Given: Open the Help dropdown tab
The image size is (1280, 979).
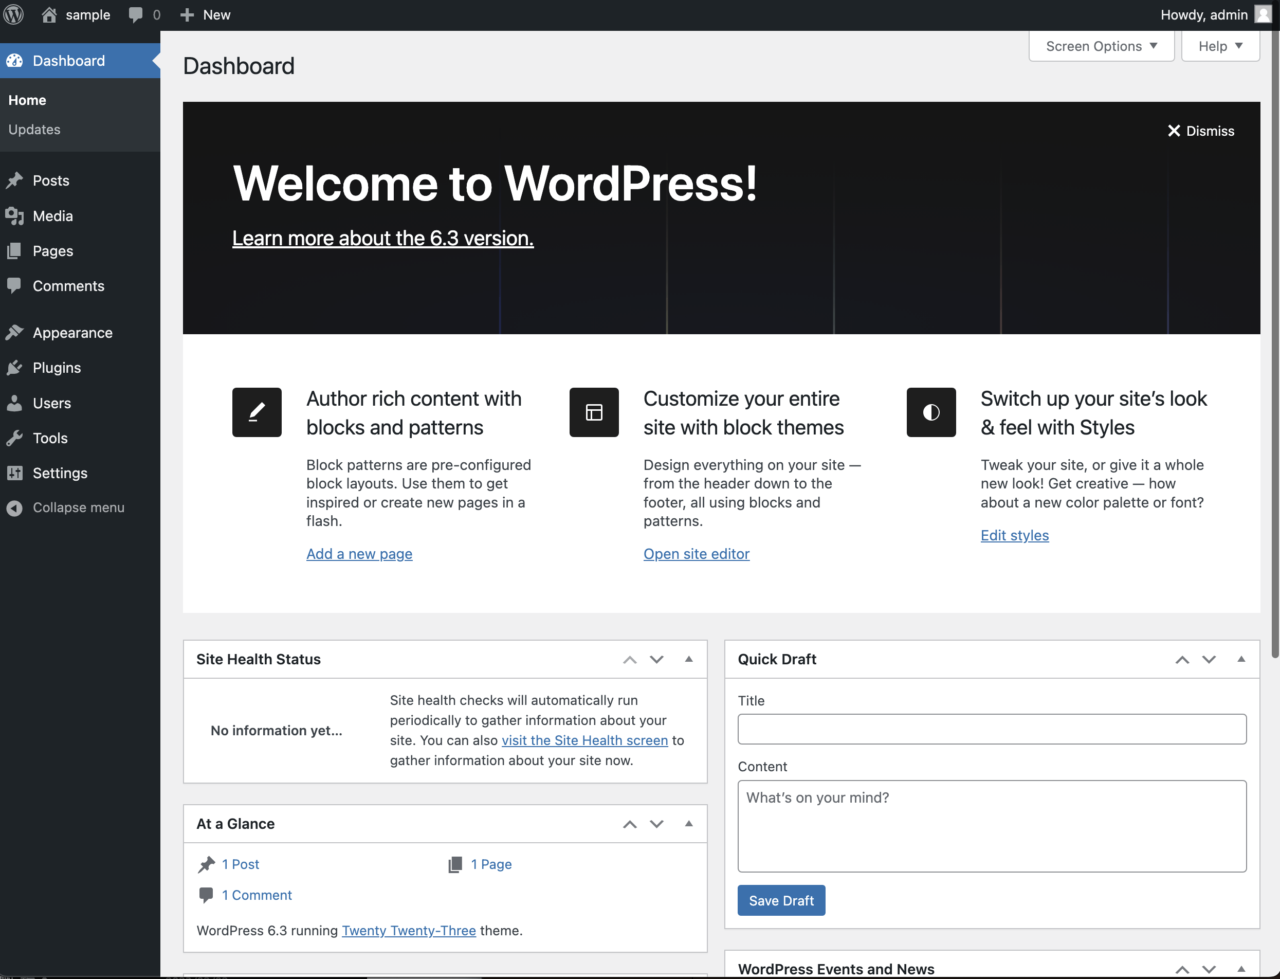Looking at the screenshot, I should click(x=1220, y=46).
